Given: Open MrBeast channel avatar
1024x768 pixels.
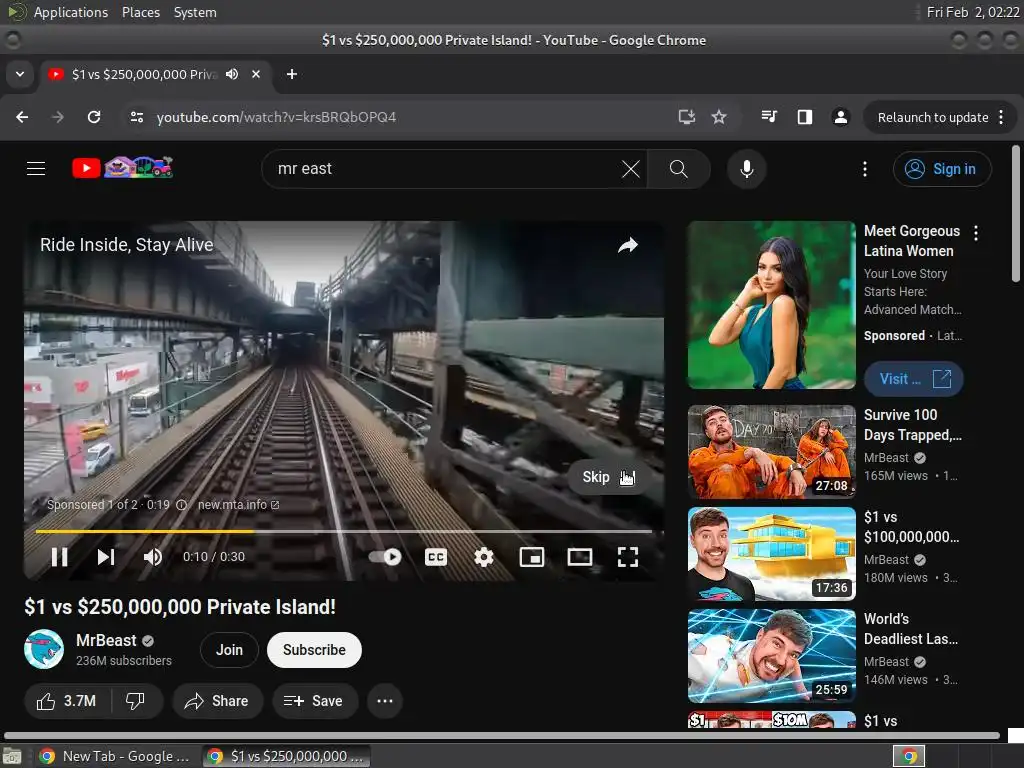Looking at the screenshot, I should tap(44, 649).
